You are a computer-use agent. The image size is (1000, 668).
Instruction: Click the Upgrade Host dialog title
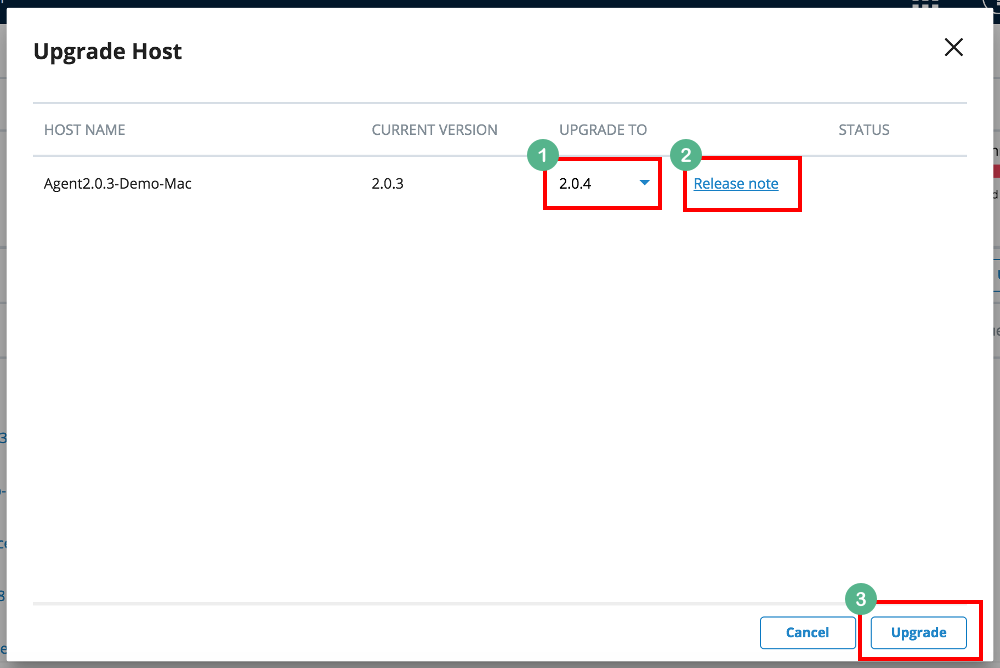(x=108, y=52)
